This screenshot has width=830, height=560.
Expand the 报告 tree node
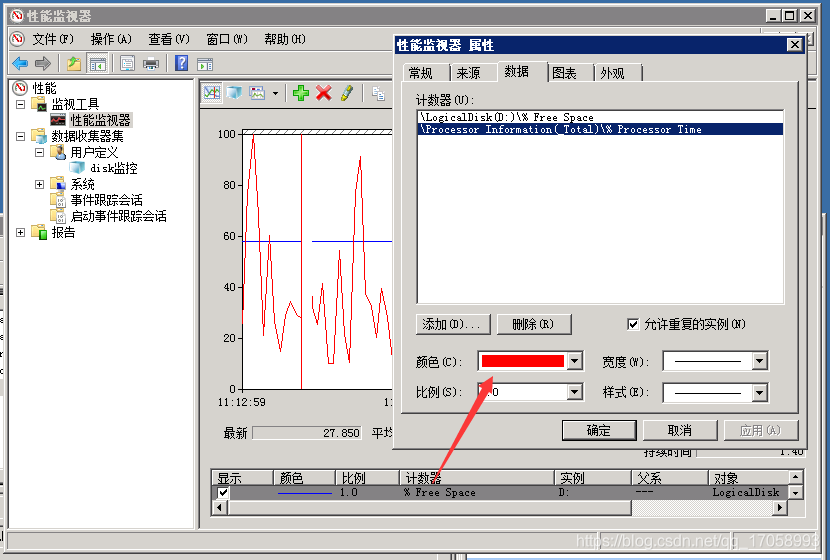click(x=20, y=232)
